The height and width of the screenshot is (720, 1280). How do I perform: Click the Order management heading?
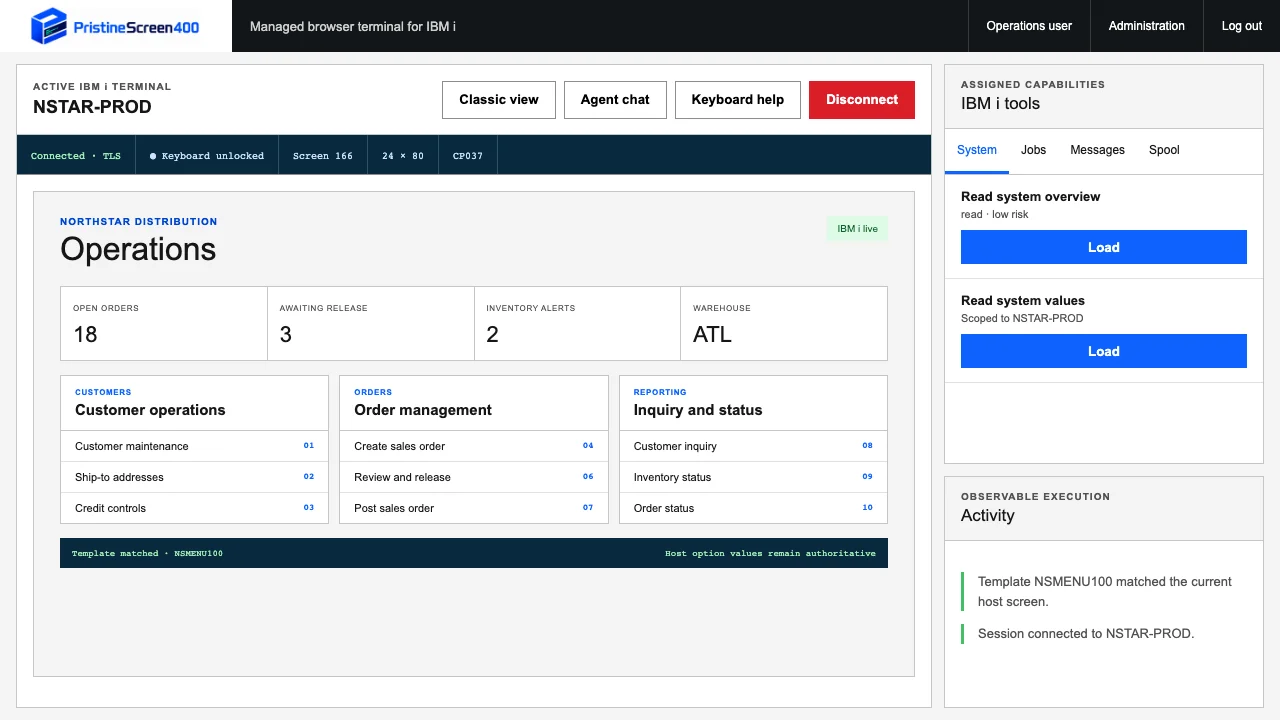[423, 410]
